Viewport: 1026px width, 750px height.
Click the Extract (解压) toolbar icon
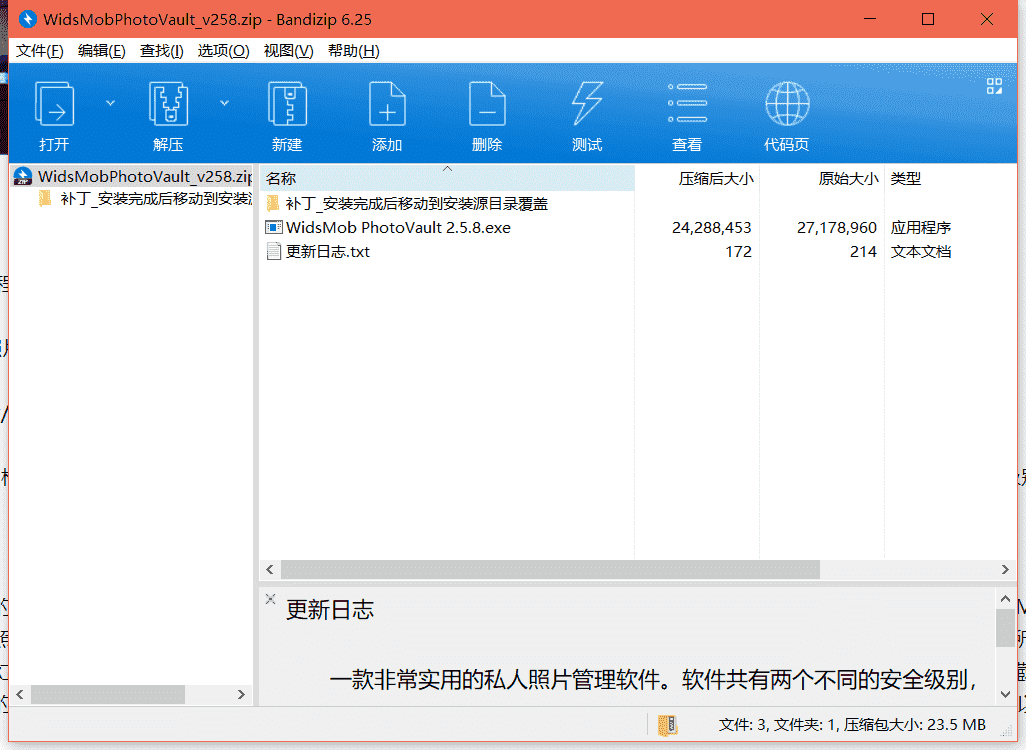click(168, 103)
